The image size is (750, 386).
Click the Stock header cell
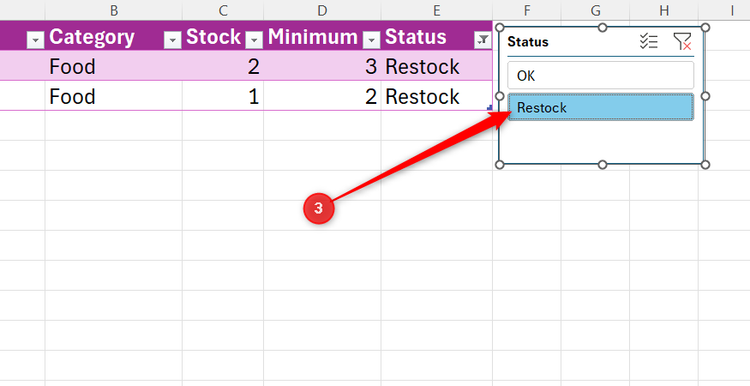223,36
